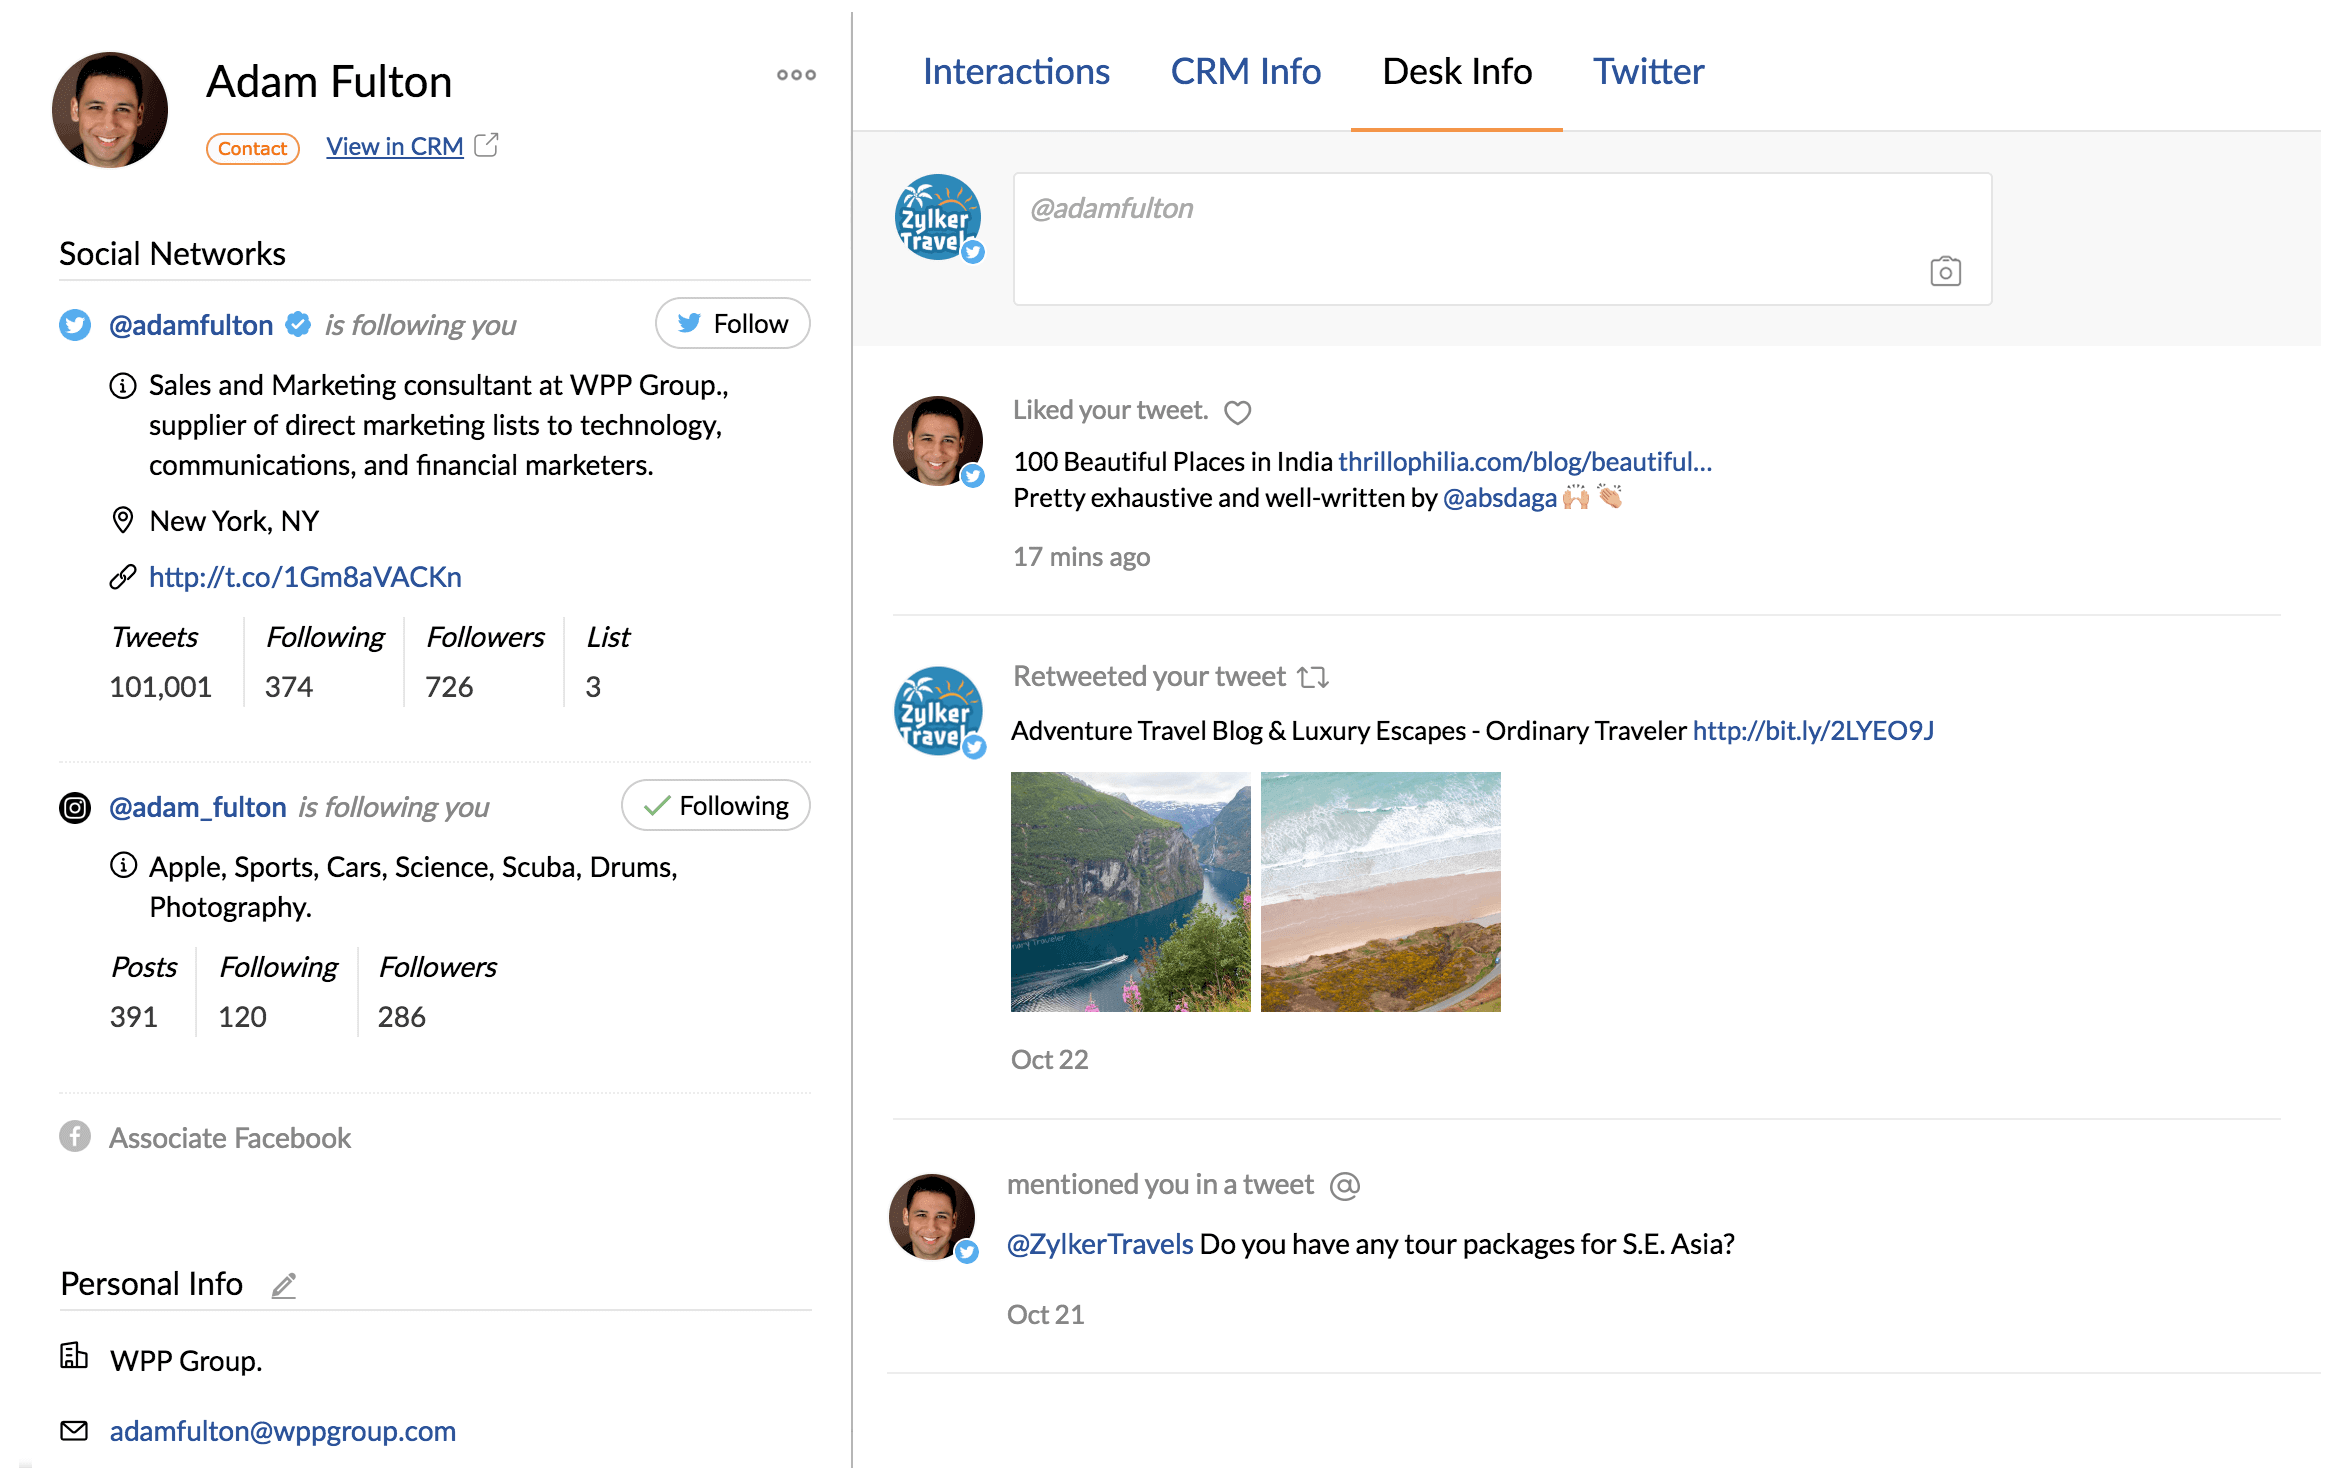2340x1480 pixels.
Task: Click the 17 mins ago timestamp
Action: click(1081, 557)
